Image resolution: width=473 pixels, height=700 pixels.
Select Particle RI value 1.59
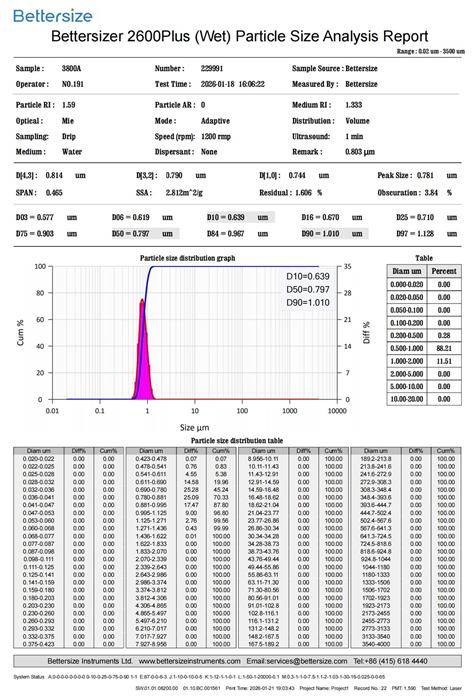pyautogui.click(x=68, y=105)
